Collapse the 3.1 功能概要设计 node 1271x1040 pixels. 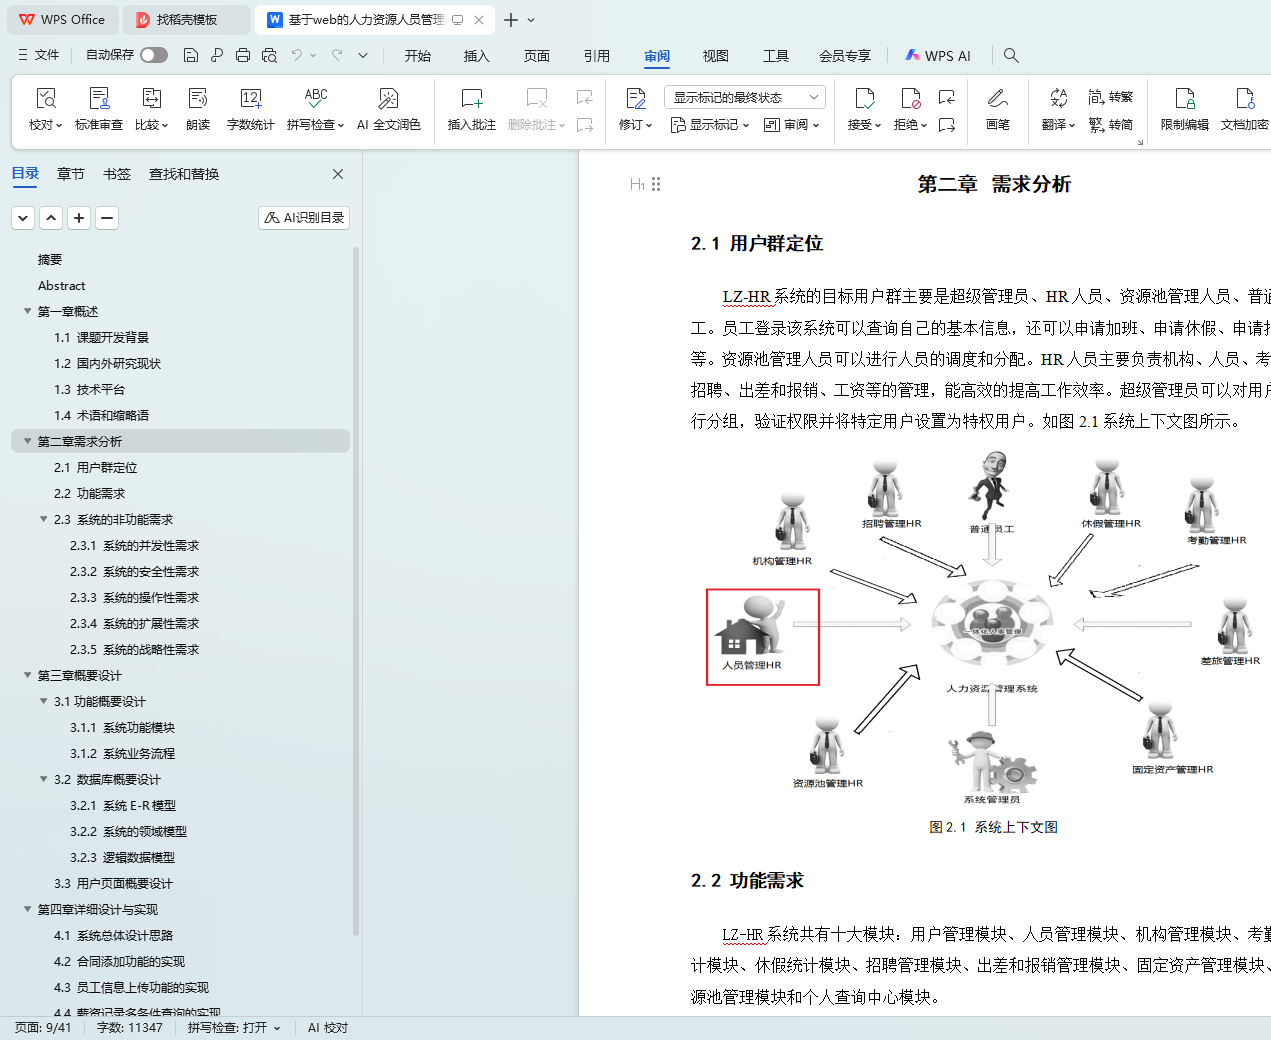point(43,701)
